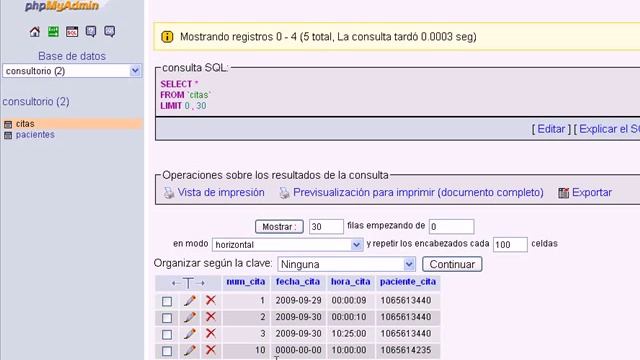Focus the rows count field showing 30
Image resolution: width=640 pixels, height=360 pixels.
(326, 227)
